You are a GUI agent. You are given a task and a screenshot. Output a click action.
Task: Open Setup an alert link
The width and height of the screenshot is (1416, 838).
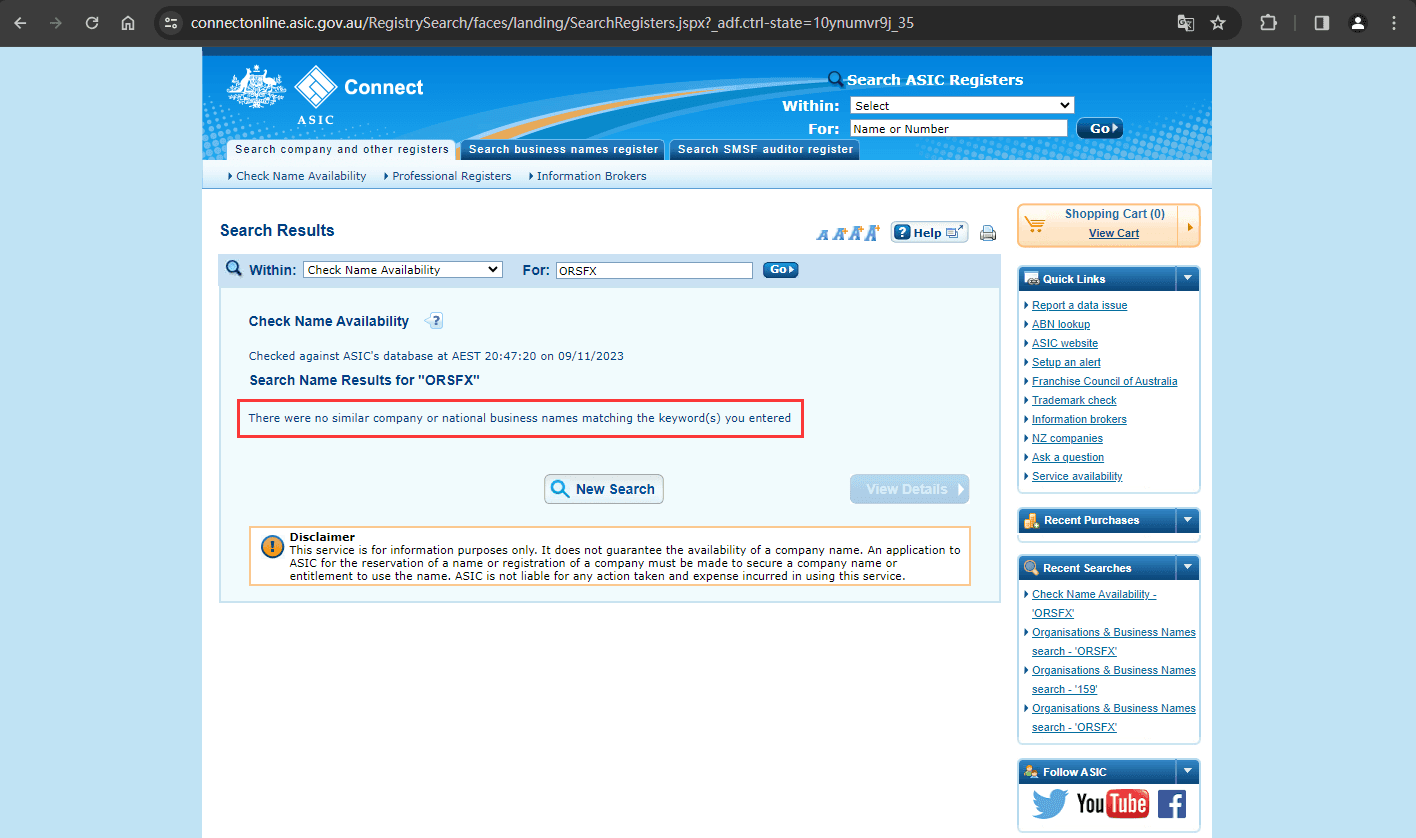coord(1066,362)
